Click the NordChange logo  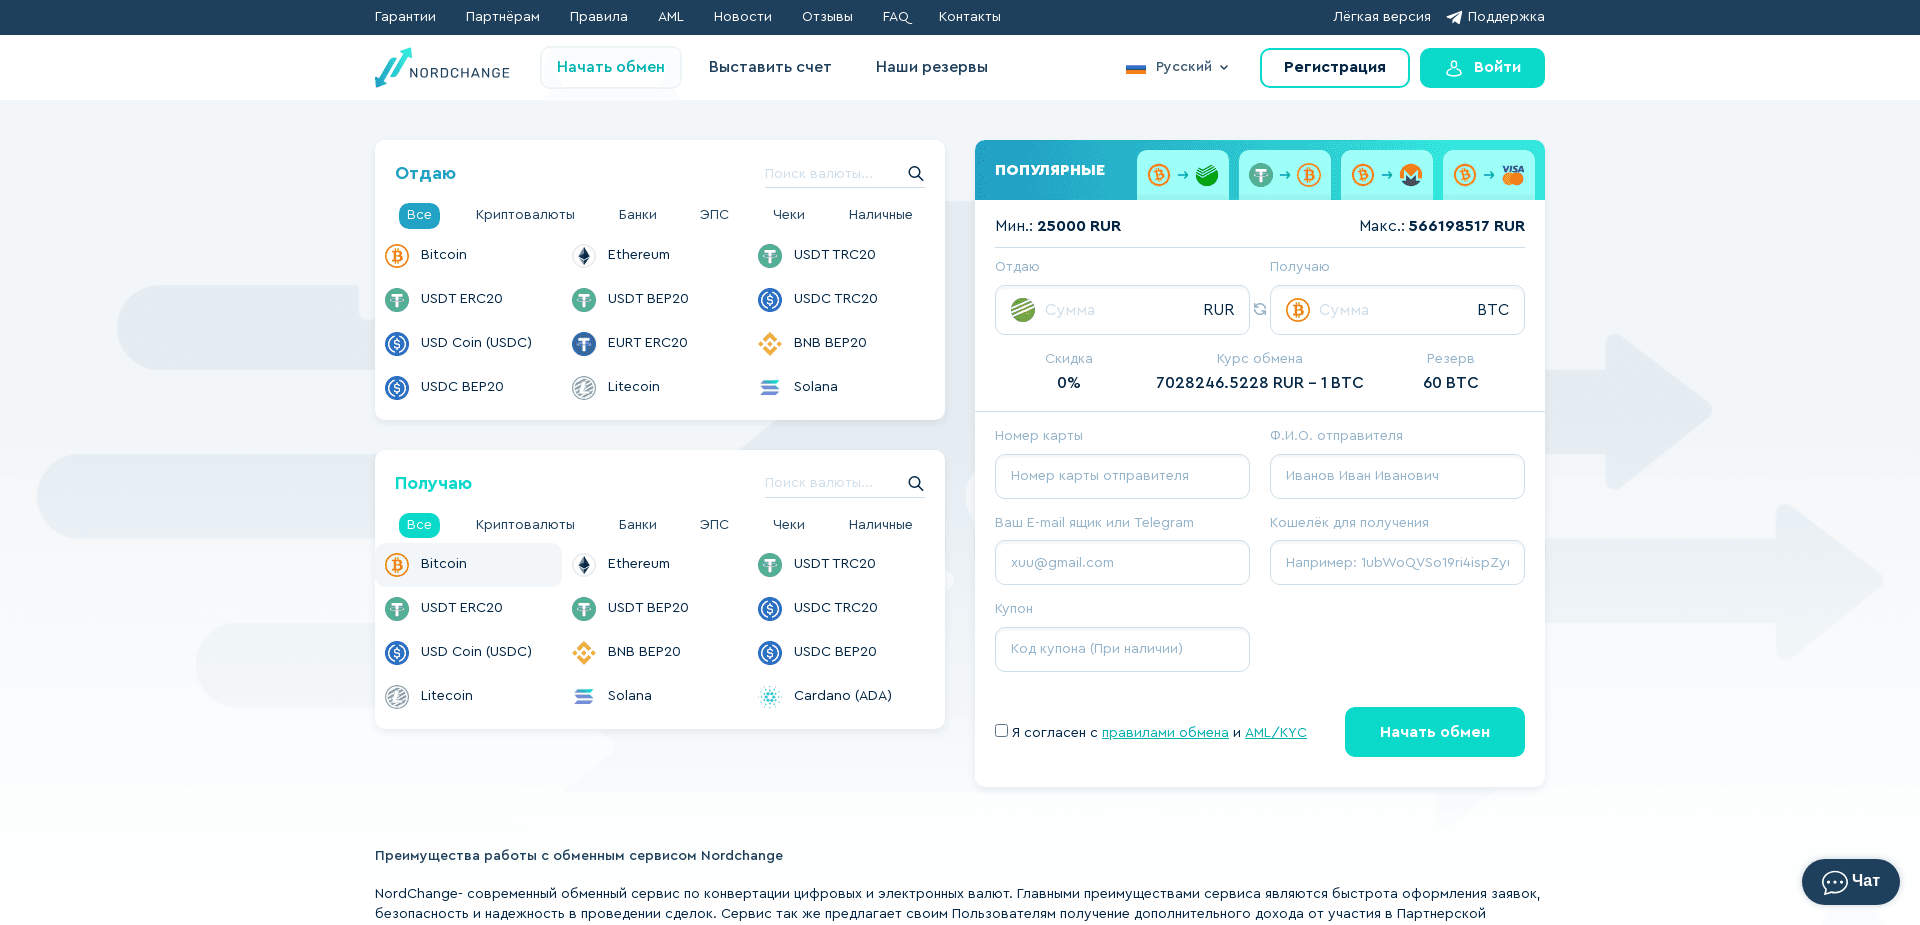click(442, 68)
